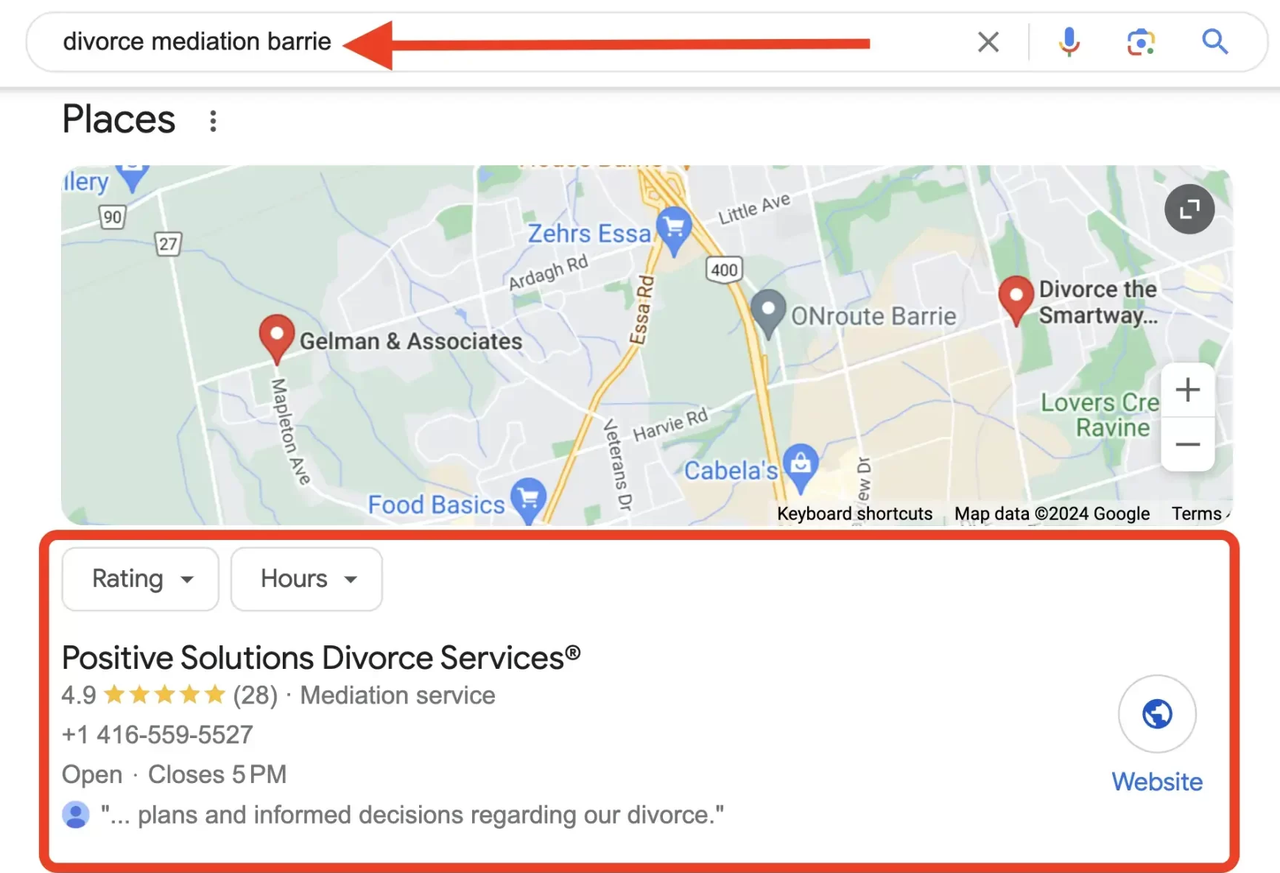Viewport: 1280px width, 873px height.
Task: Clear the search query with the X icon
Action: [x=988, y=42]
